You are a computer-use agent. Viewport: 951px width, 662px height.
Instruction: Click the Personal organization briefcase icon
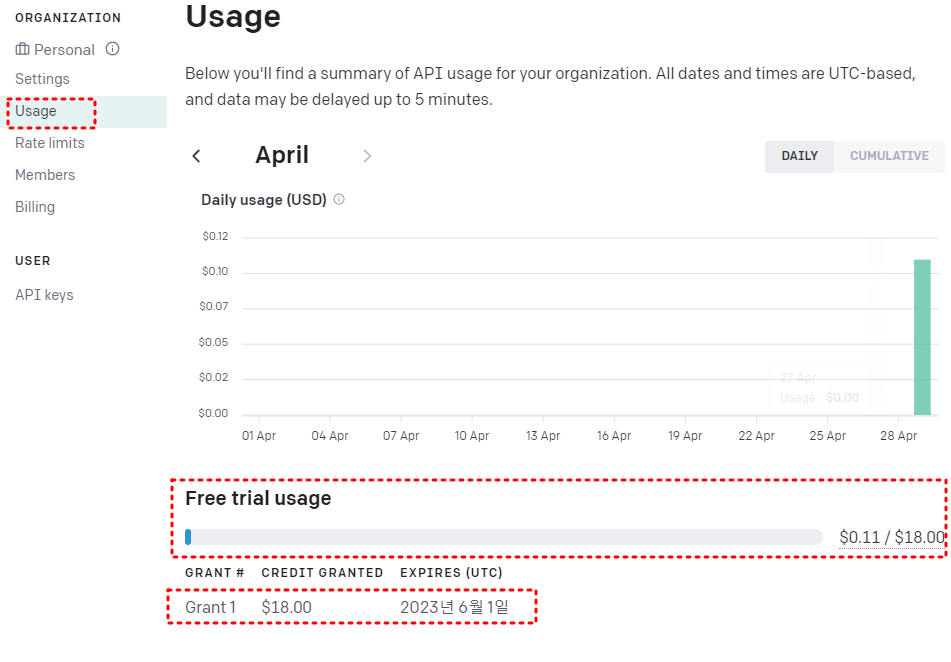[22, 49]
